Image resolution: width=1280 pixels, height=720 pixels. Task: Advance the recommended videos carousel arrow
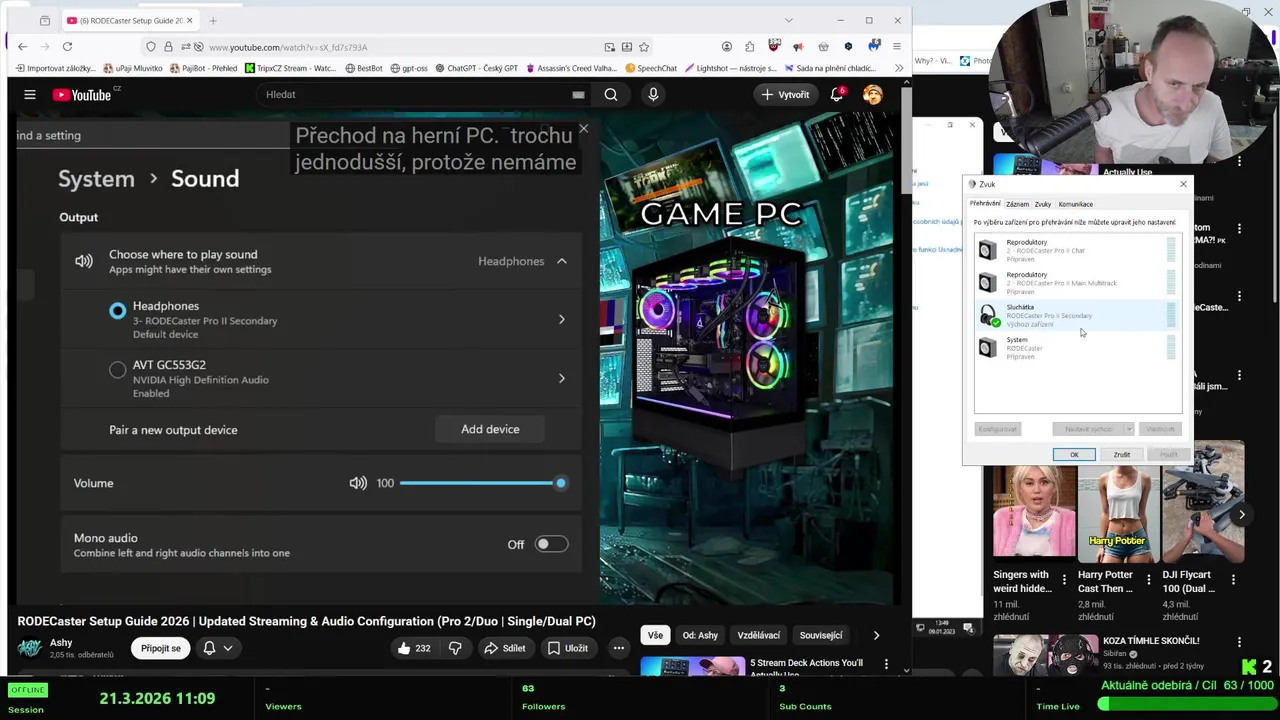[1242, 515]
